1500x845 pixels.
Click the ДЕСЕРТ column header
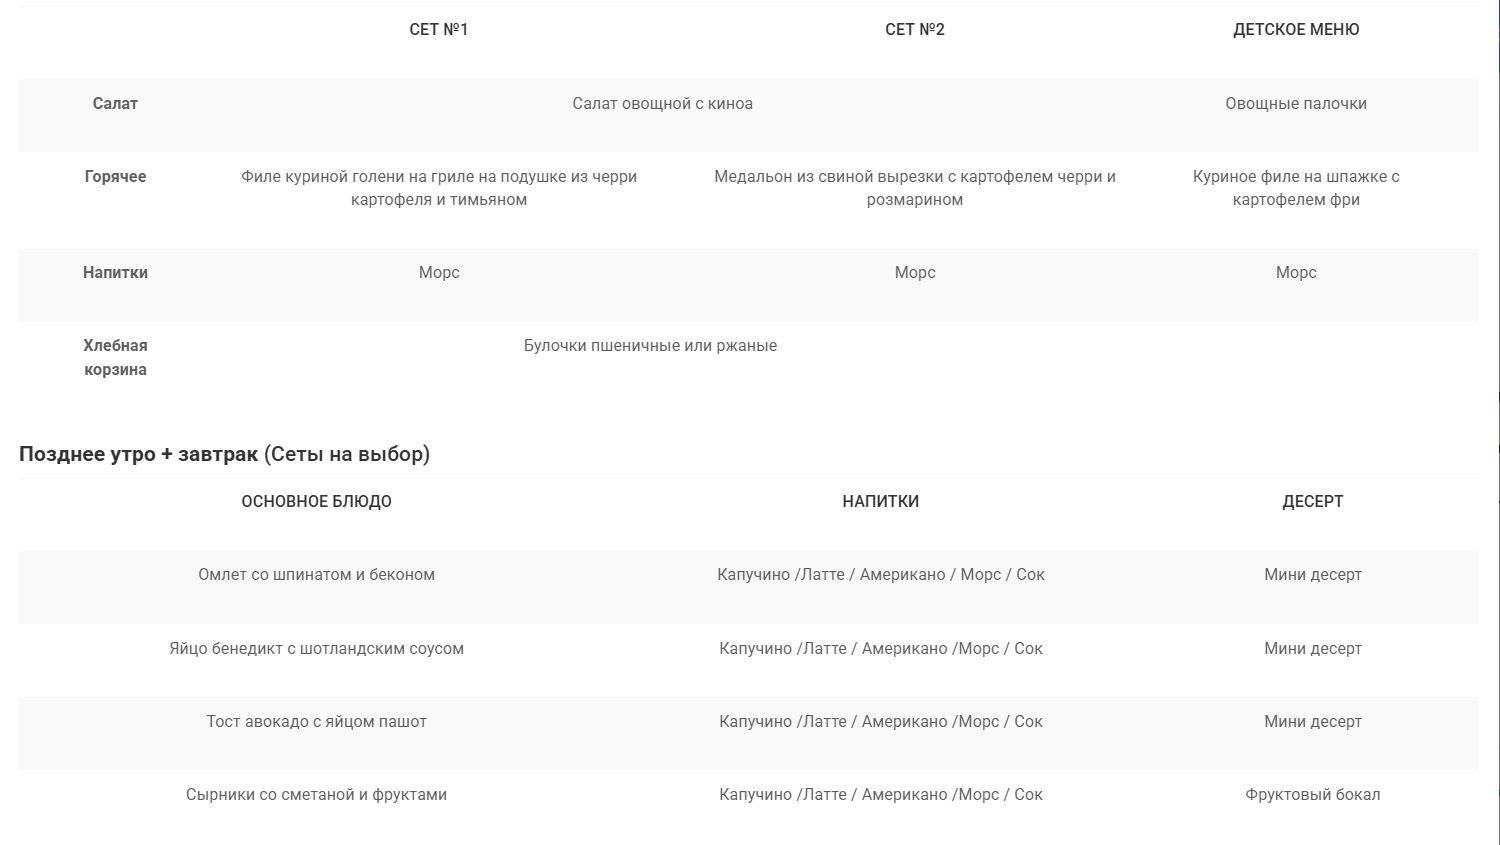click(1313, 502)
